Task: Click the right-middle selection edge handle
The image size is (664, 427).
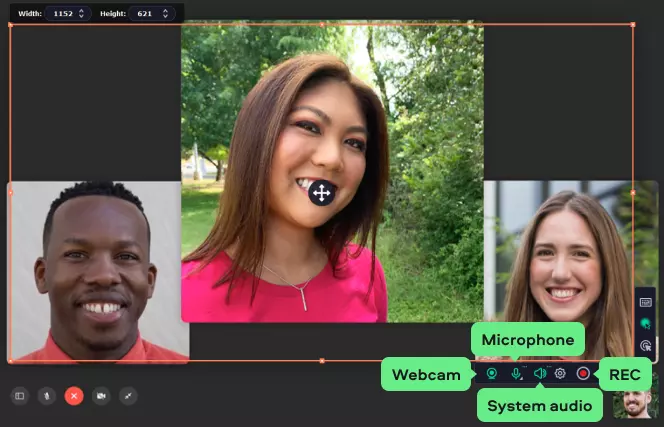Action: coord(633,193)
